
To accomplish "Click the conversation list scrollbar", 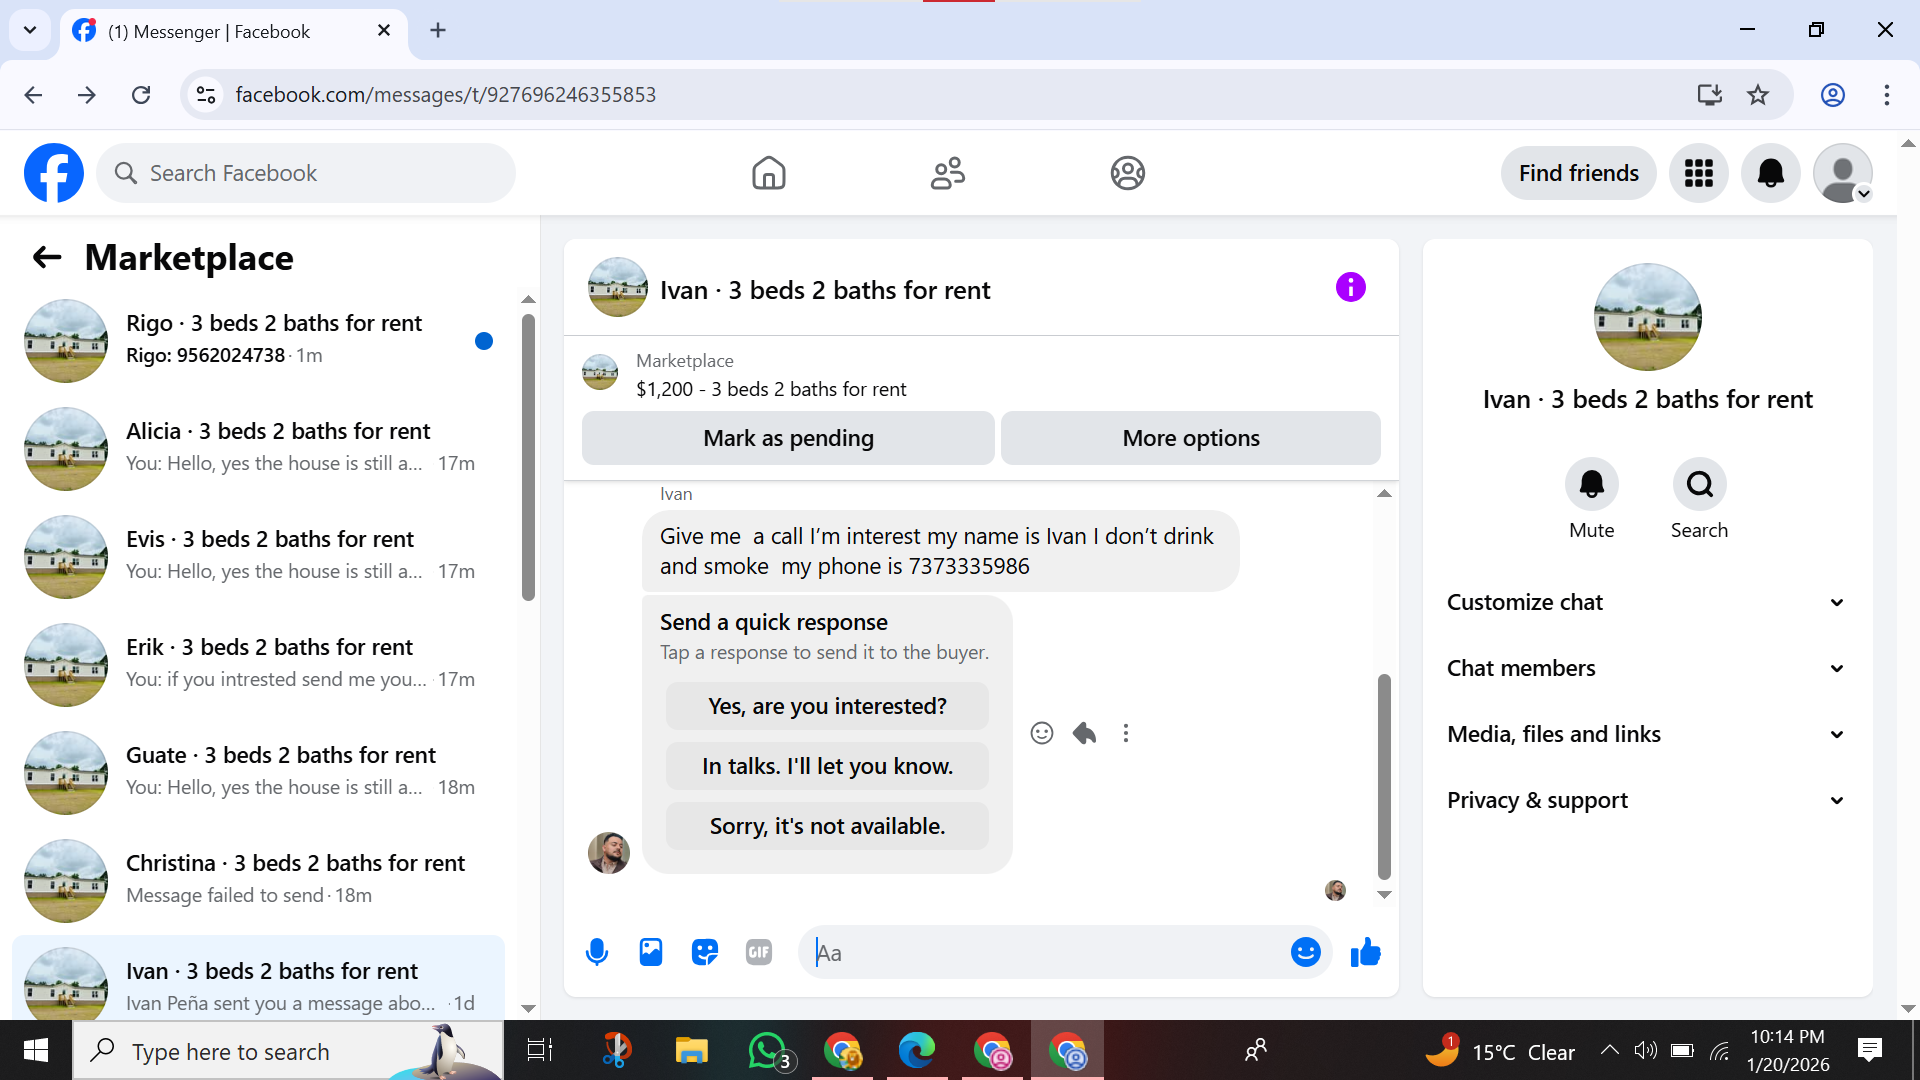I will click(x=528, y=457).
